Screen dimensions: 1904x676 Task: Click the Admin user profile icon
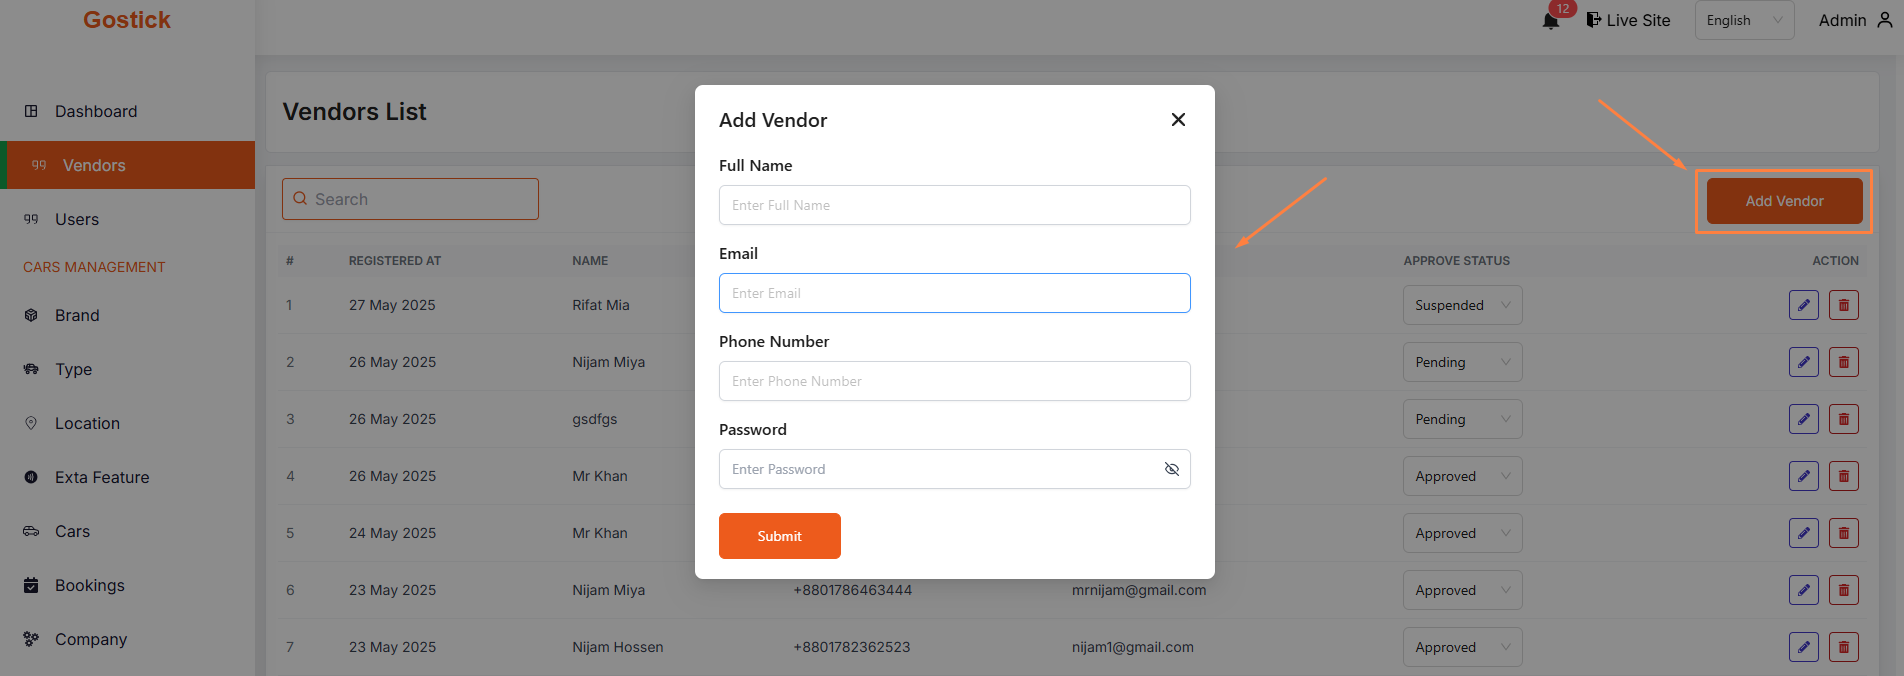coord(1885,20)
